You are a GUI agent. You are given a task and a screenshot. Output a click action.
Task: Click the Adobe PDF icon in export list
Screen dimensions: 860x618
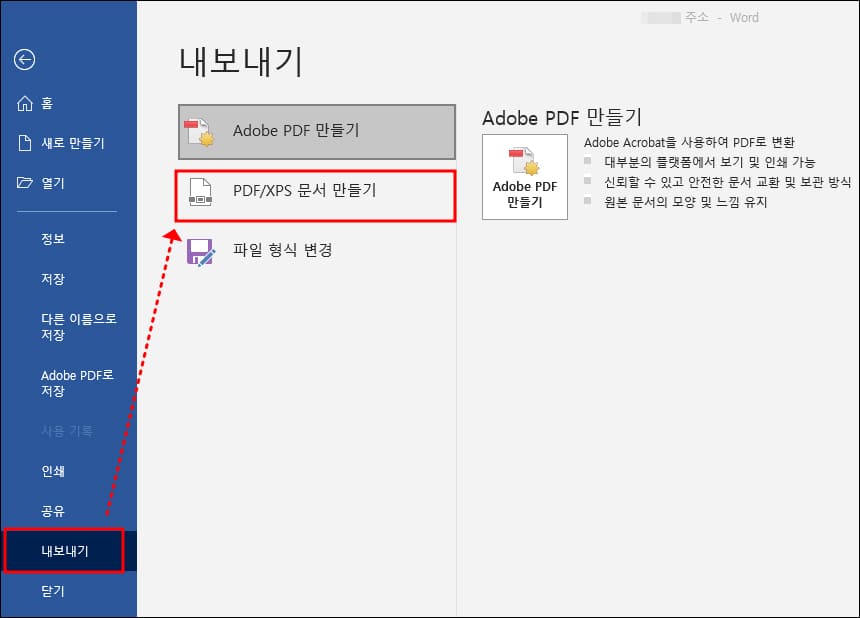(x=199, y=132)
